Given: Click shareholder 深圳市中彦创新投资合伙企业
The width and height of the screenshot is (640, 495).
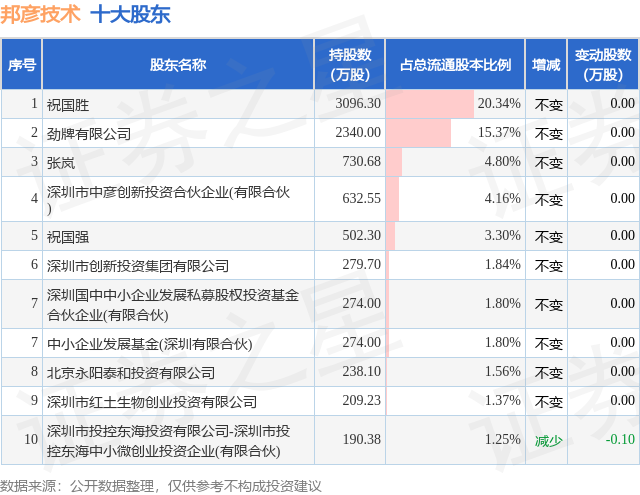Looking at the screenshot, I should click(168, 200).
